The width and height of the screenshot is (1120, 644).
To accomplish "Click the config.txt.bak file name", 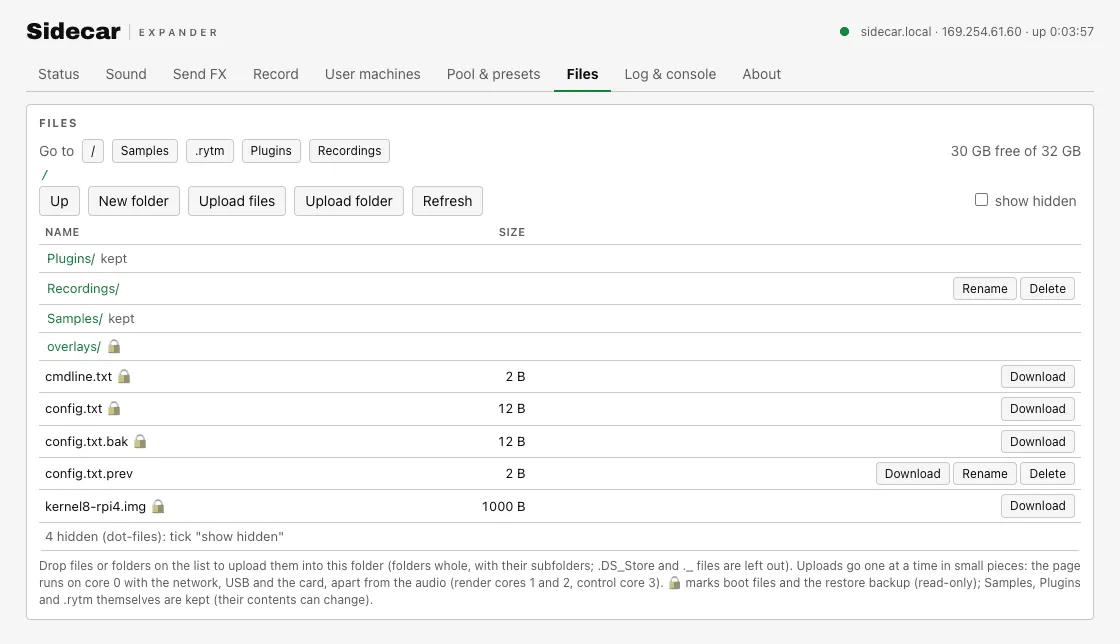I will [x=86, y=441].
